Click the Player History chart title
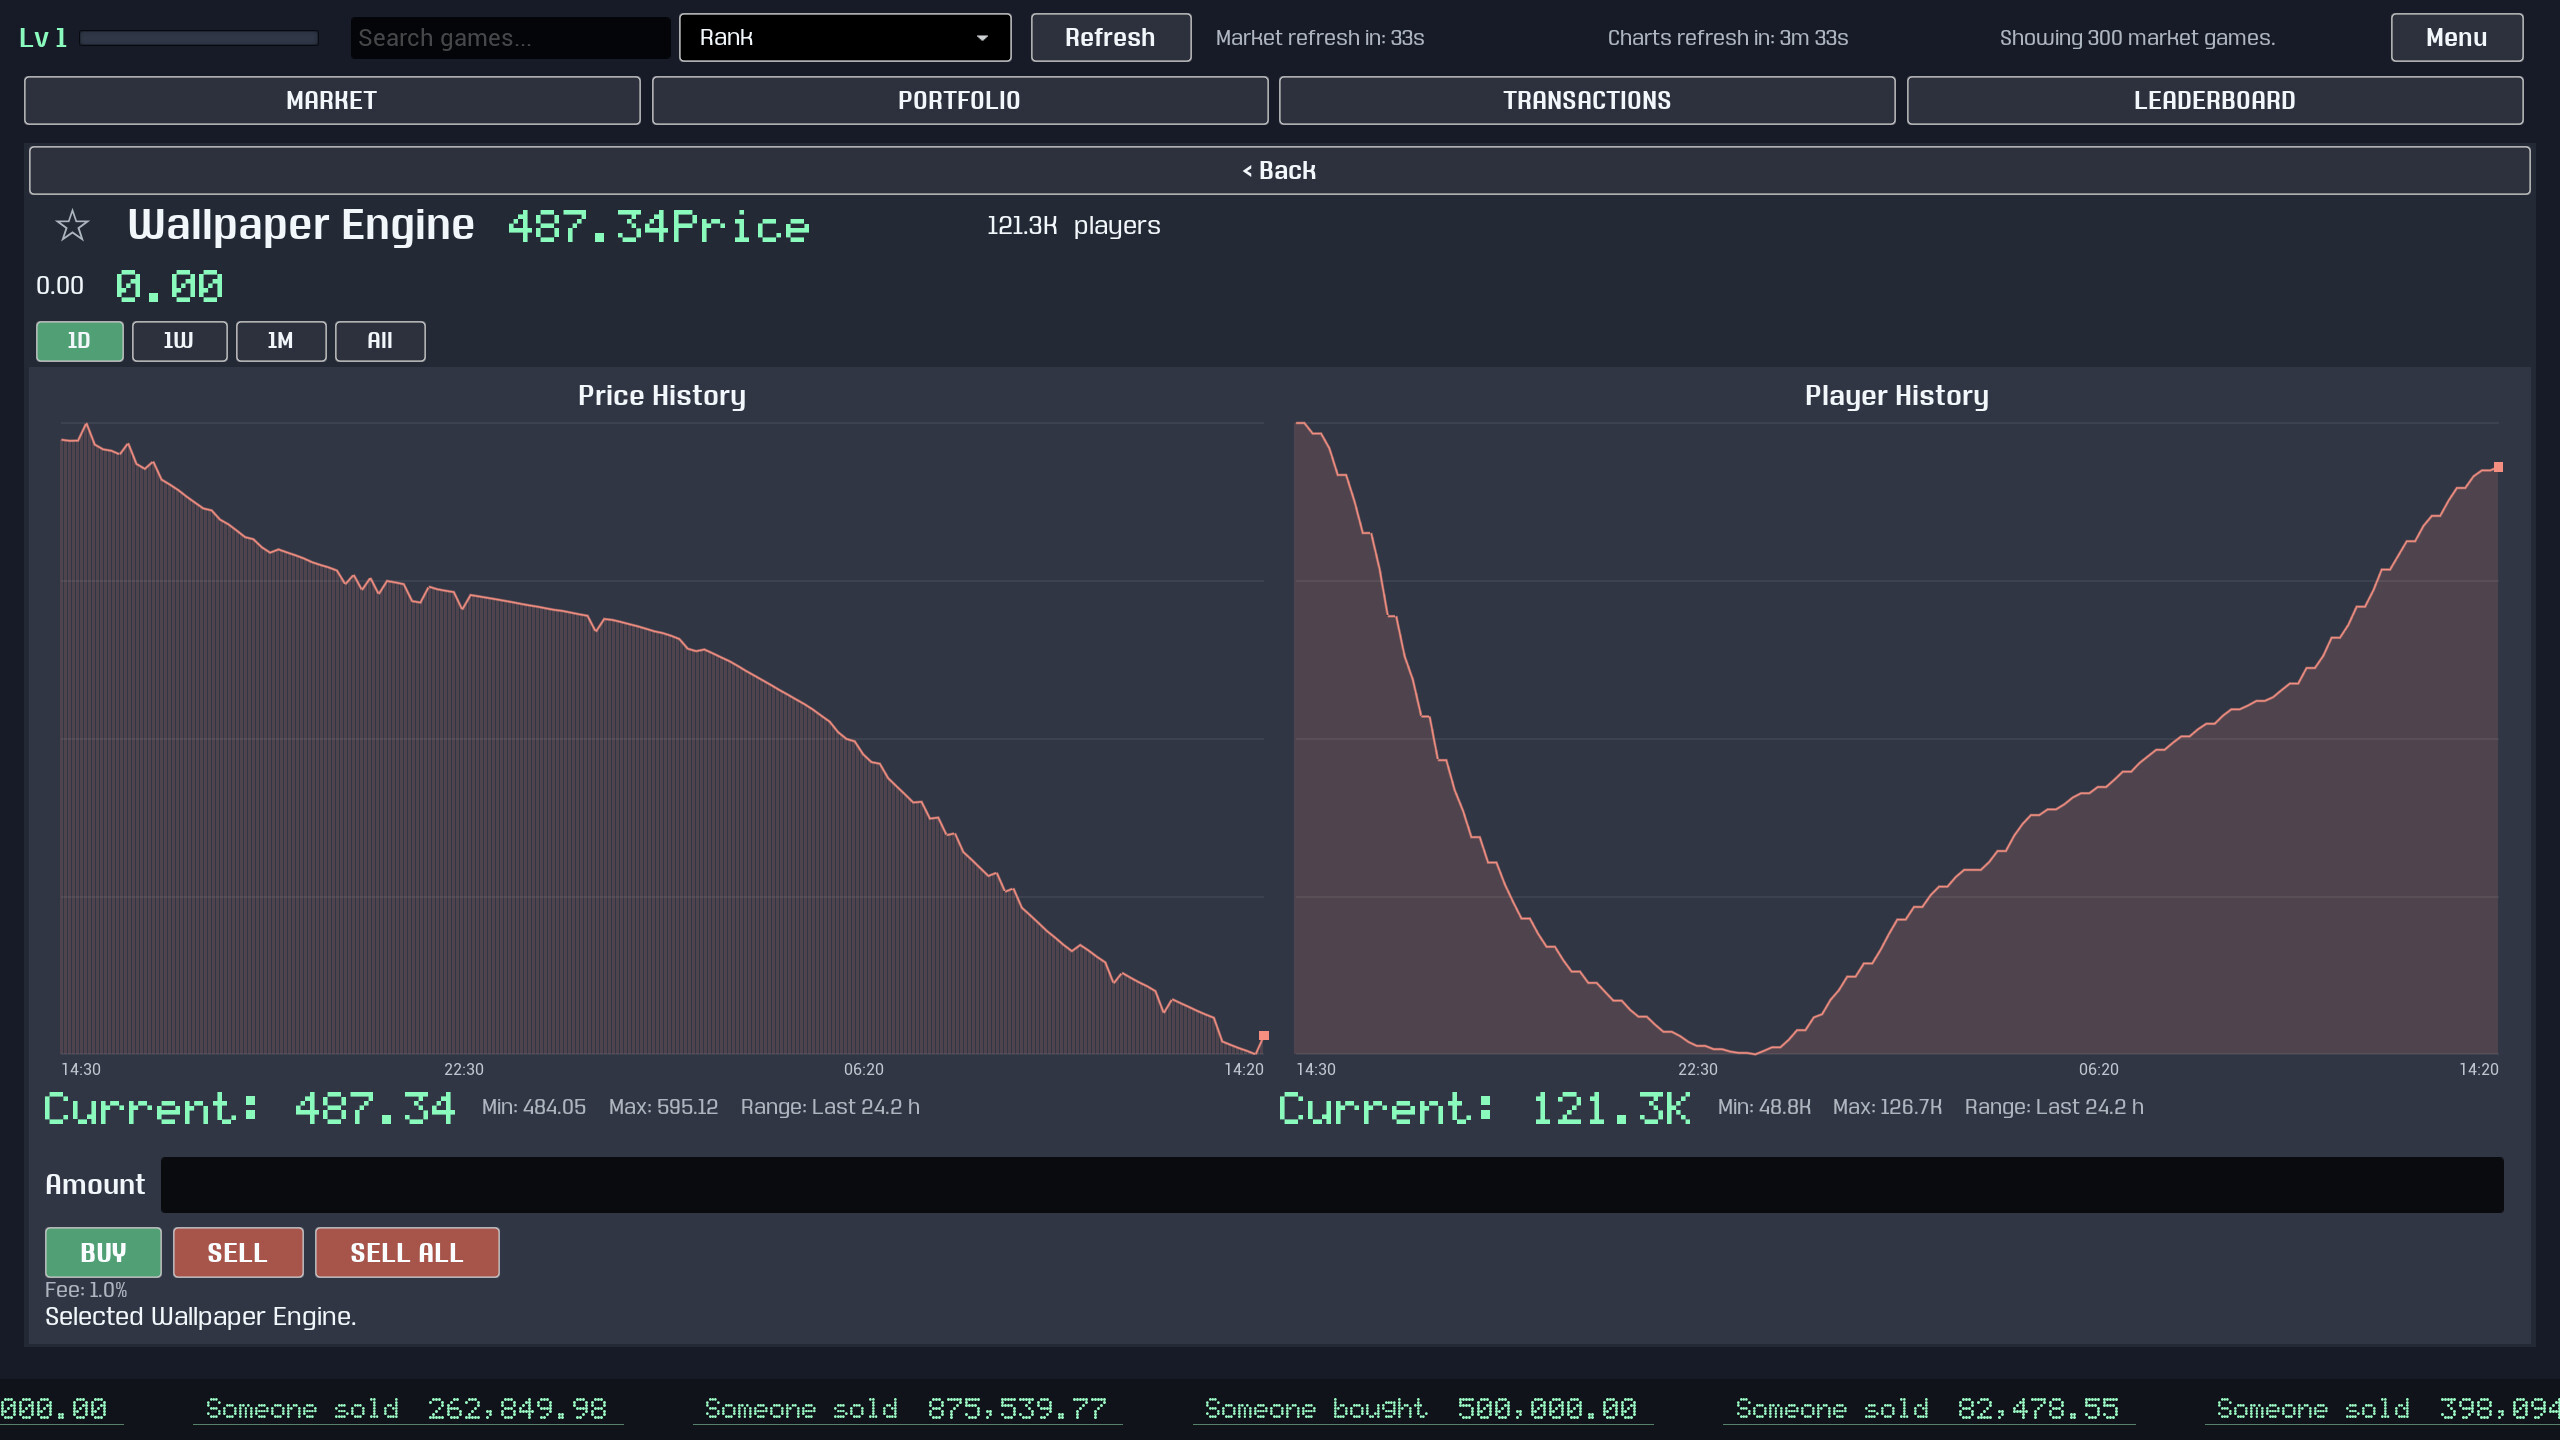This screenshot has width=2560, height=1440. click(x=1896, y=396)
